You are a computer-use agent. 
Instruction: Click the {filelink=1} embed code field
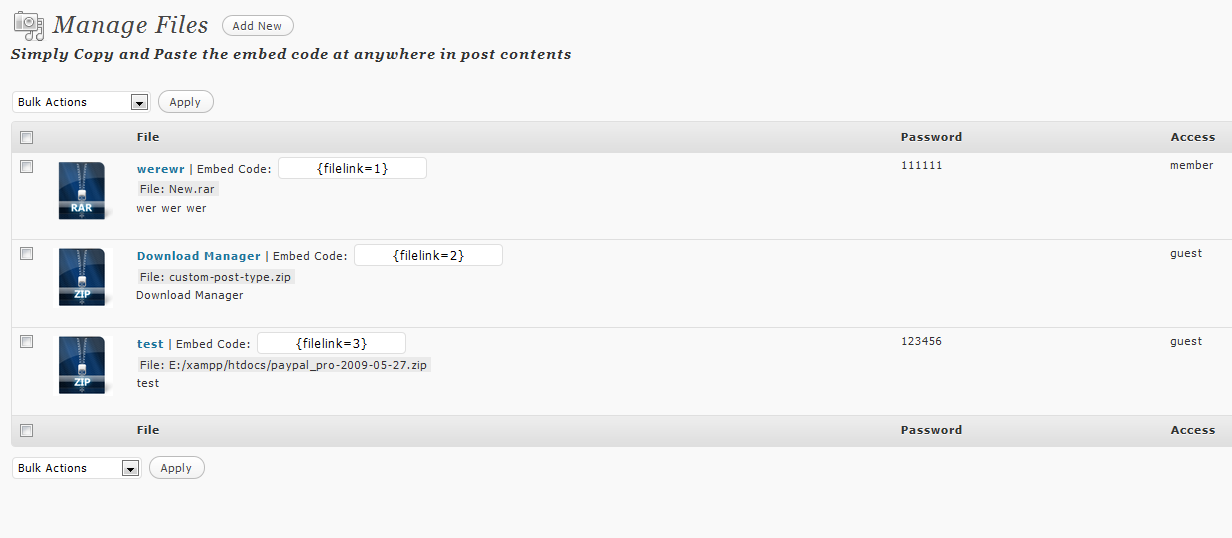(x=352, y=168)
